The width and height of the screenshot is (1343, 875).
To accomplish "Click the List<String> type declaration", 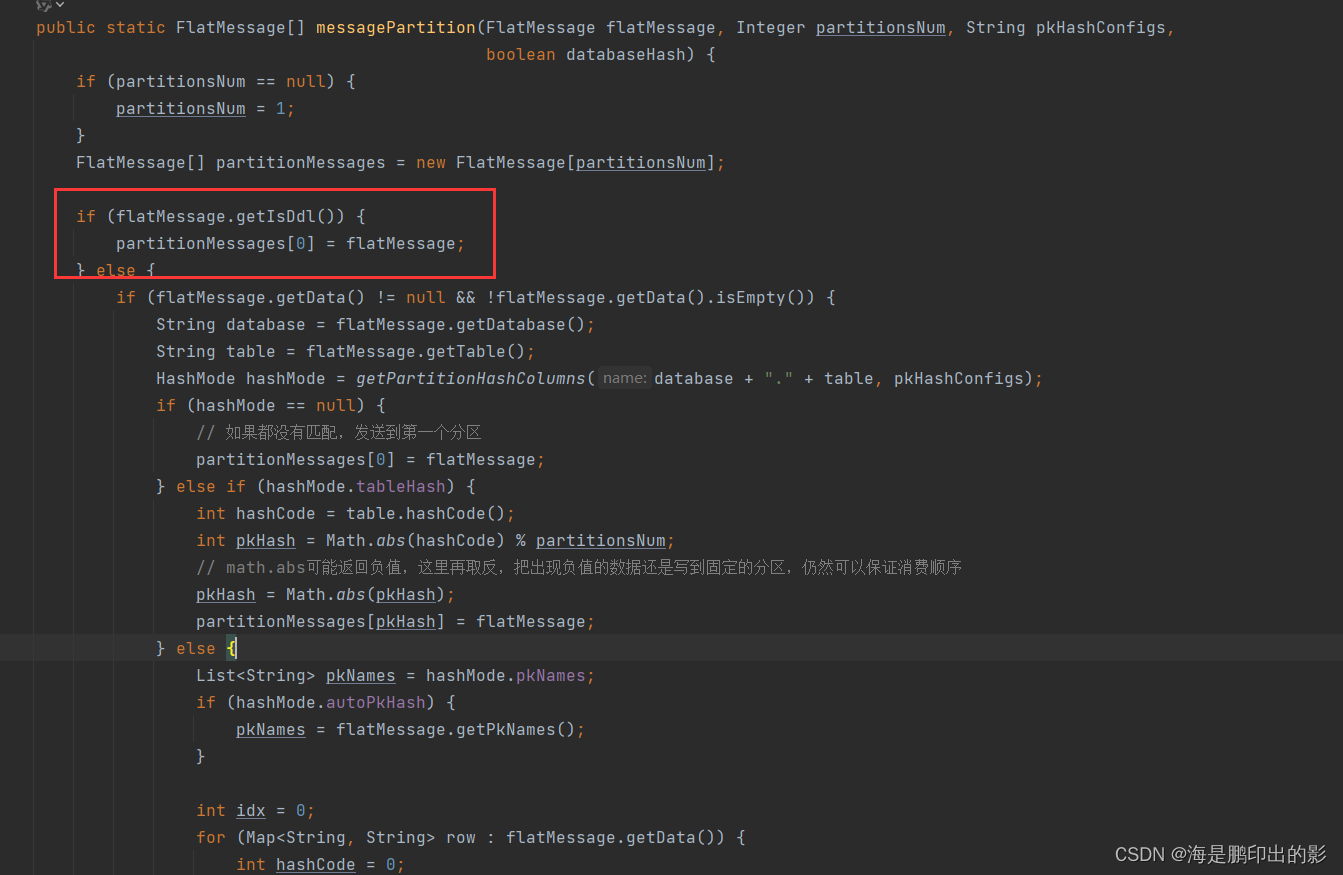I will tap(256, 676).
